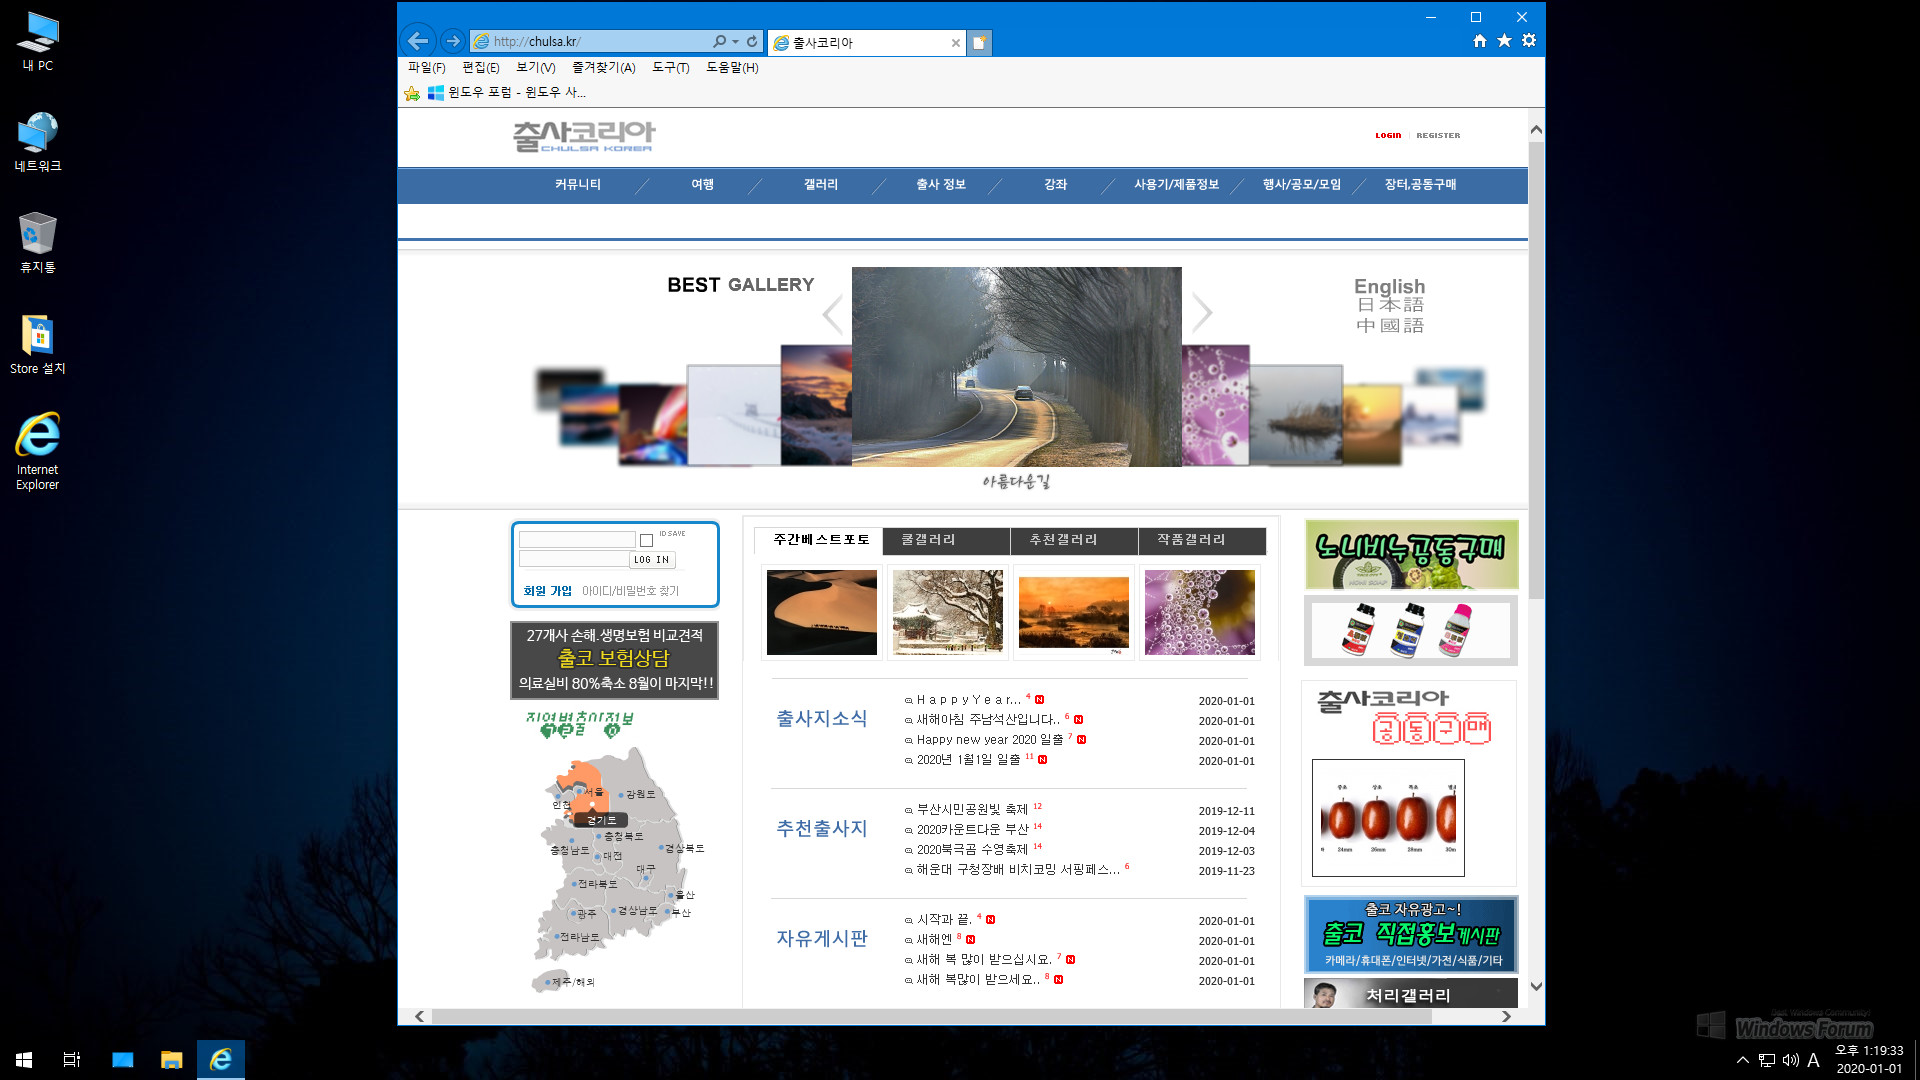Click the Refresh page icon
1920x1080 pixels.
point(752,41)
